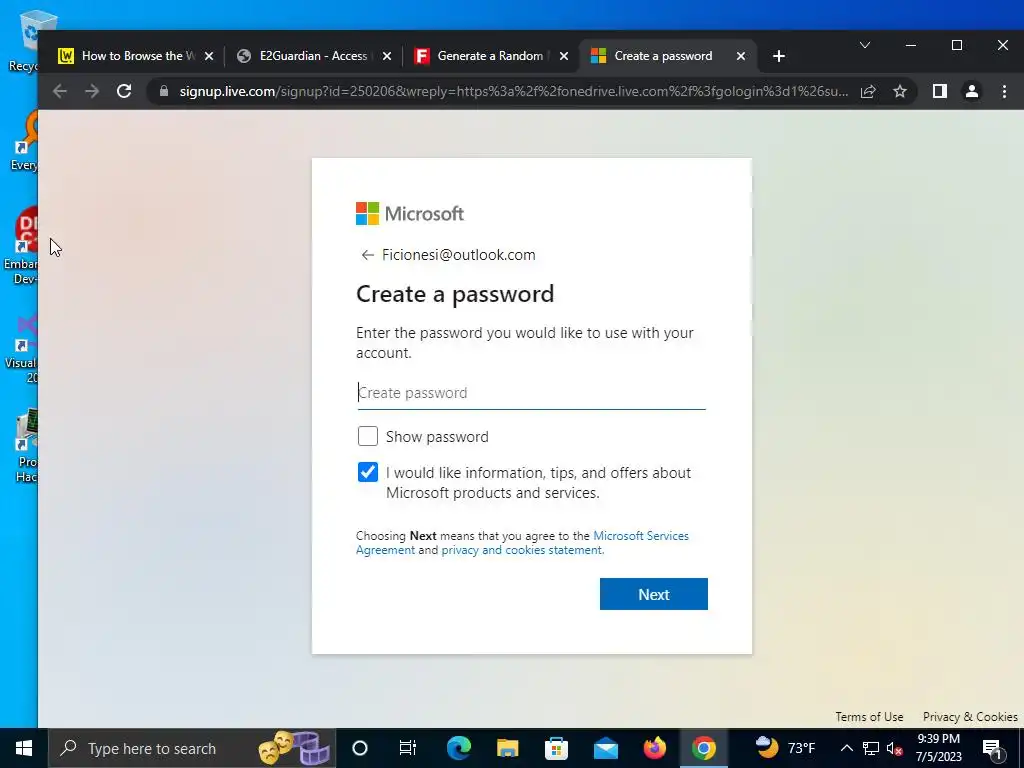Image resolution: width=1024 pixels, height=768 pixels.
Task: Open network settings from the tray
Action: pos(871,748)
